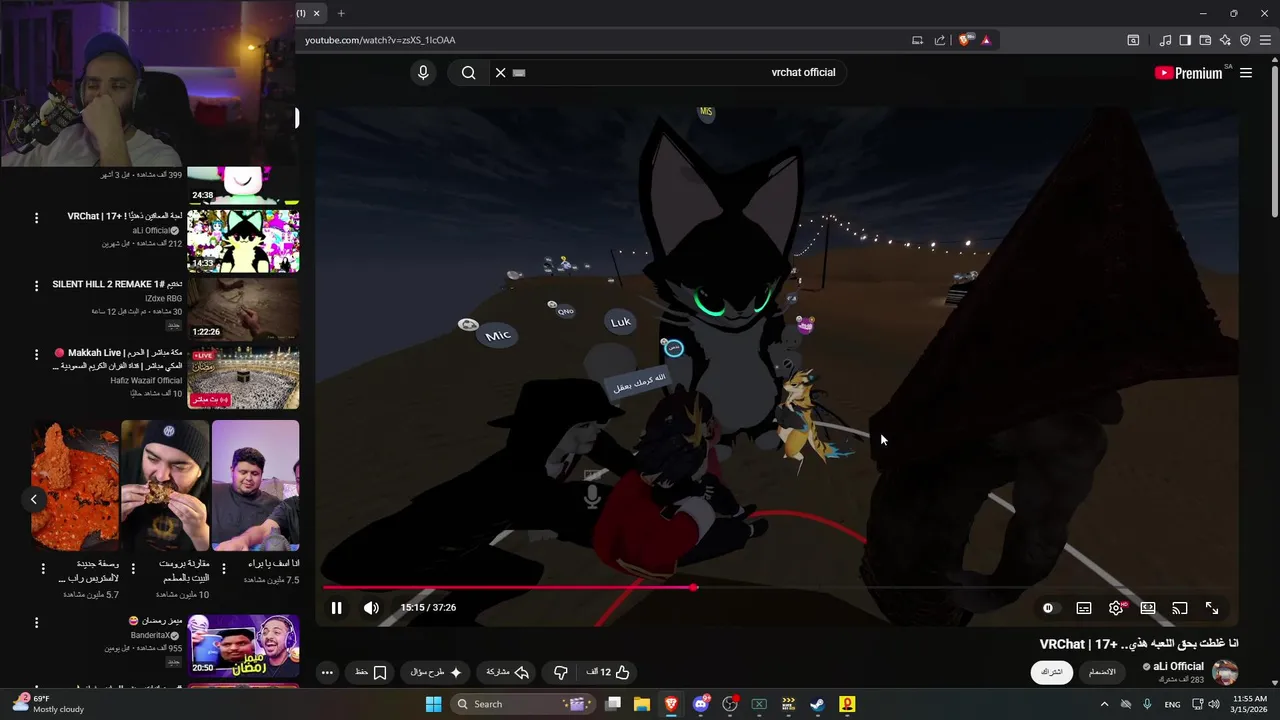Open Discord from the taskbar
Image resolution: width=1280 pixels, height=720 pixels.
coord(701,704)
